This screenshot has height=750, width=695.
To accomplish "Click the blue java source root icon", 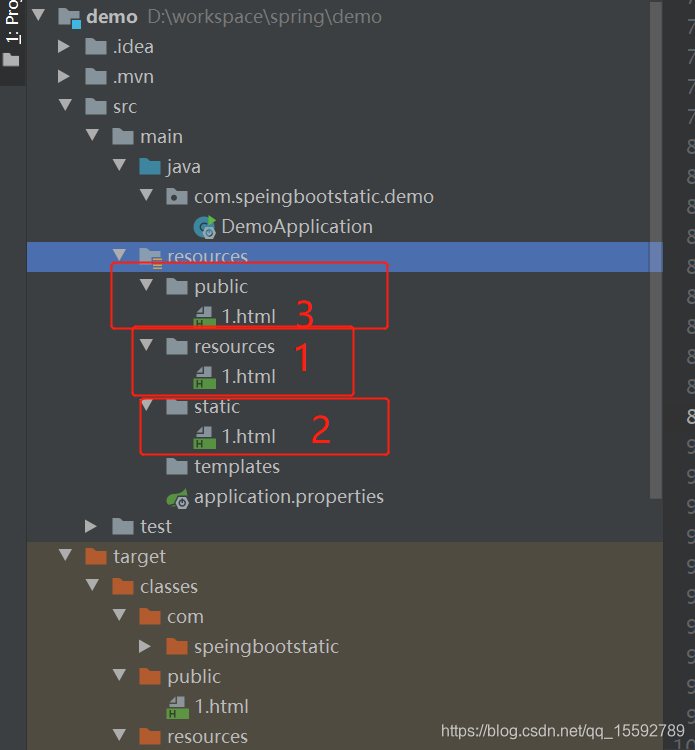I will (150, 166).
